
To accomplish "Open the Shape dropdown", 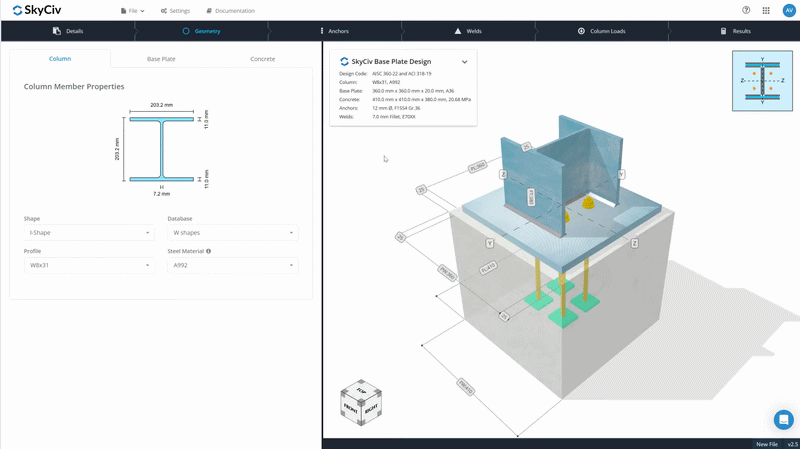I will [89, 233].
